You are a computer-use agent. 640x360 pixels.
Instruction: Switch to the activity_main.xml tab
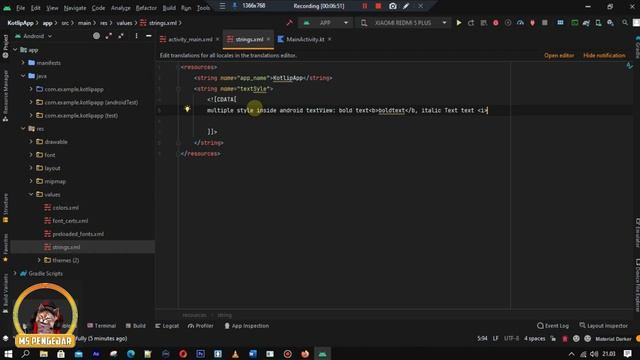190,39
